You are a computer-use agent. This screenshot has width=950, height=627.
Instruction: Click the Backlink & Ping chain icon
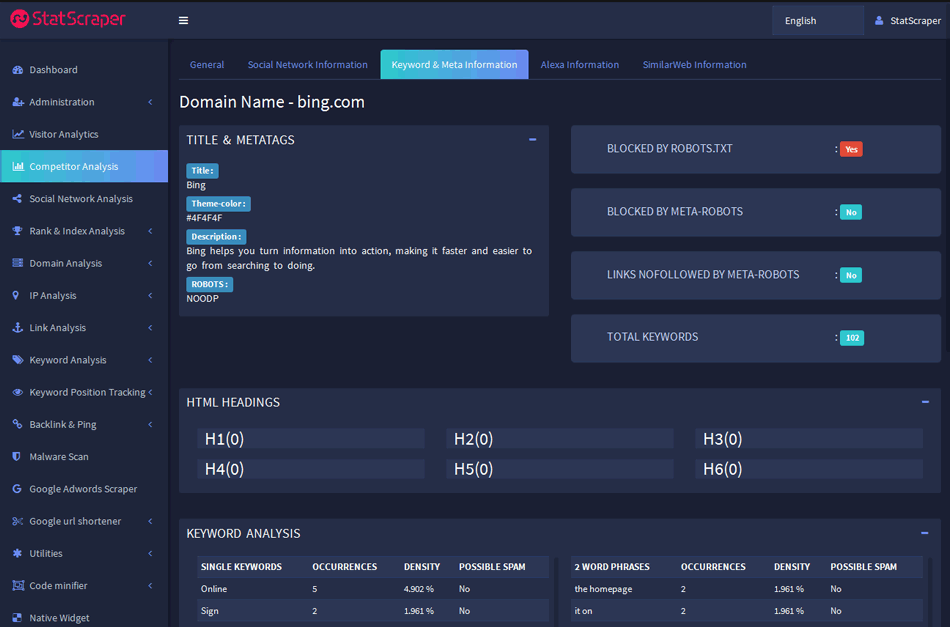click(17, 424)
